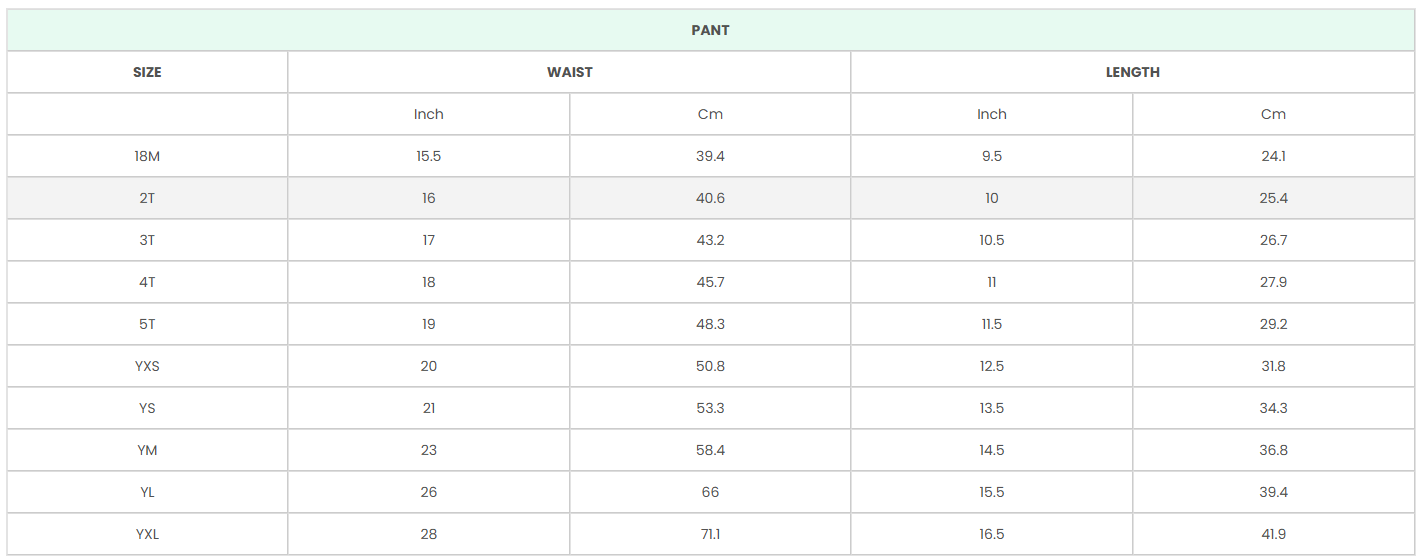Click the YM size cell
The image size is (1421, 558).
pyautogui.click(x=147, y=450)
